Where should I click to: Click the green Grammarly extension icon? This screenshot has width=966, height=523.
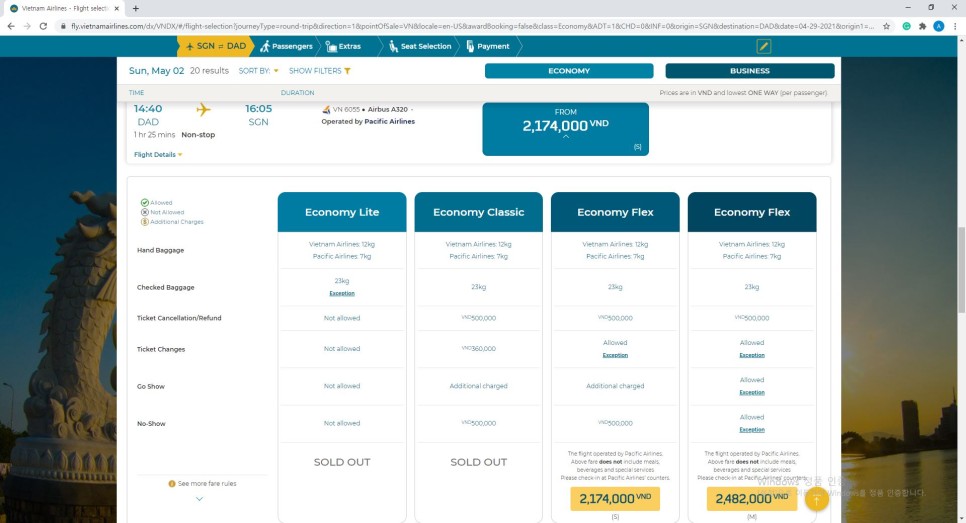click(x=906, y=26)
